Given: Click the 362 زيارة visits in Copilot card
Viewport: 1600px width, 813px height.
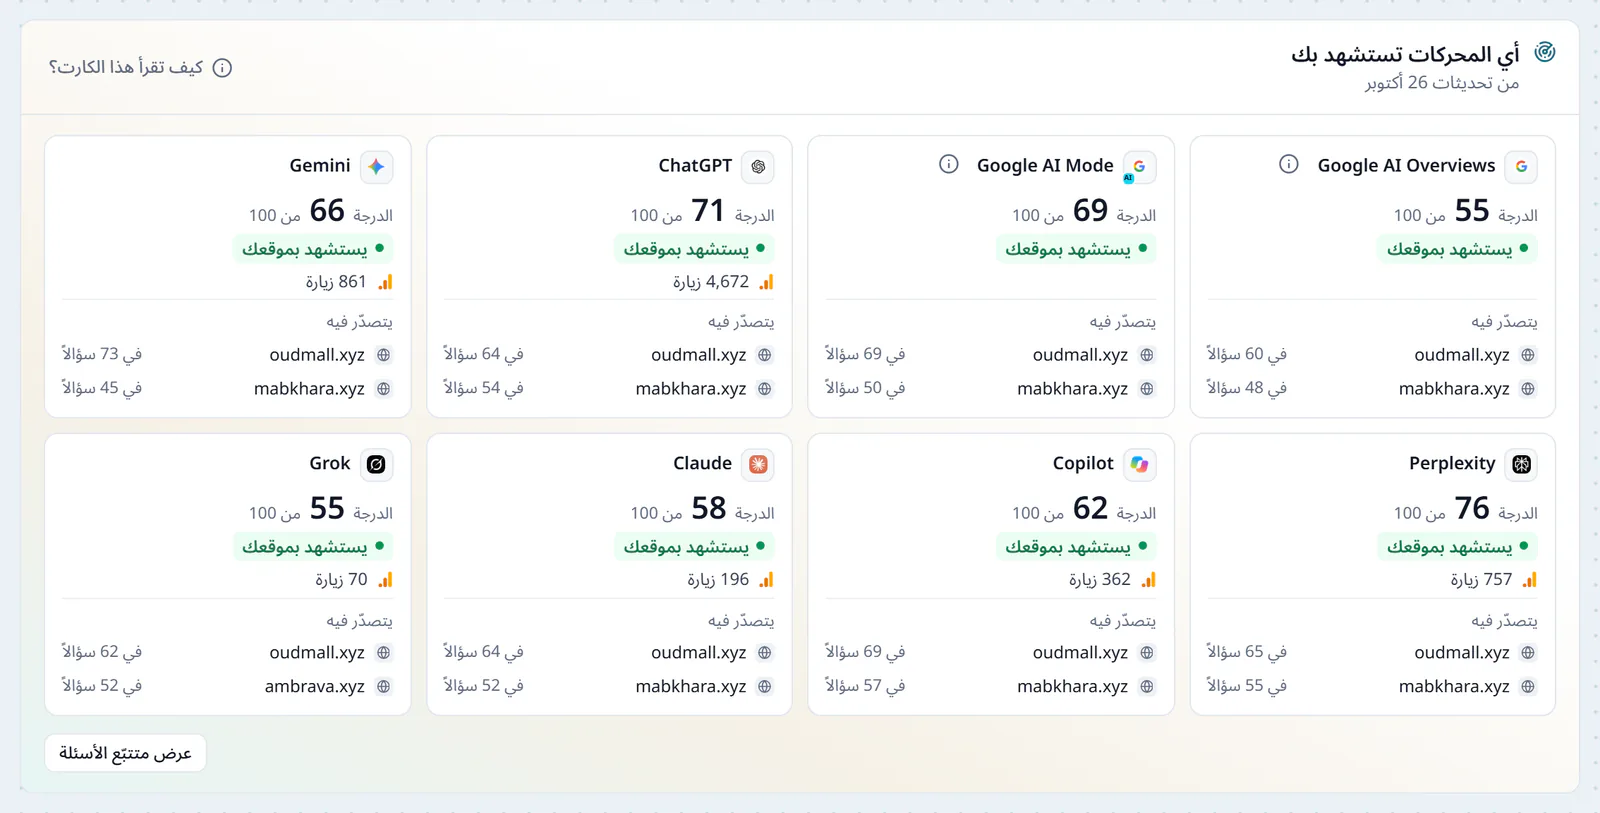Looking at the screenshot, I should click(1100, 580).
